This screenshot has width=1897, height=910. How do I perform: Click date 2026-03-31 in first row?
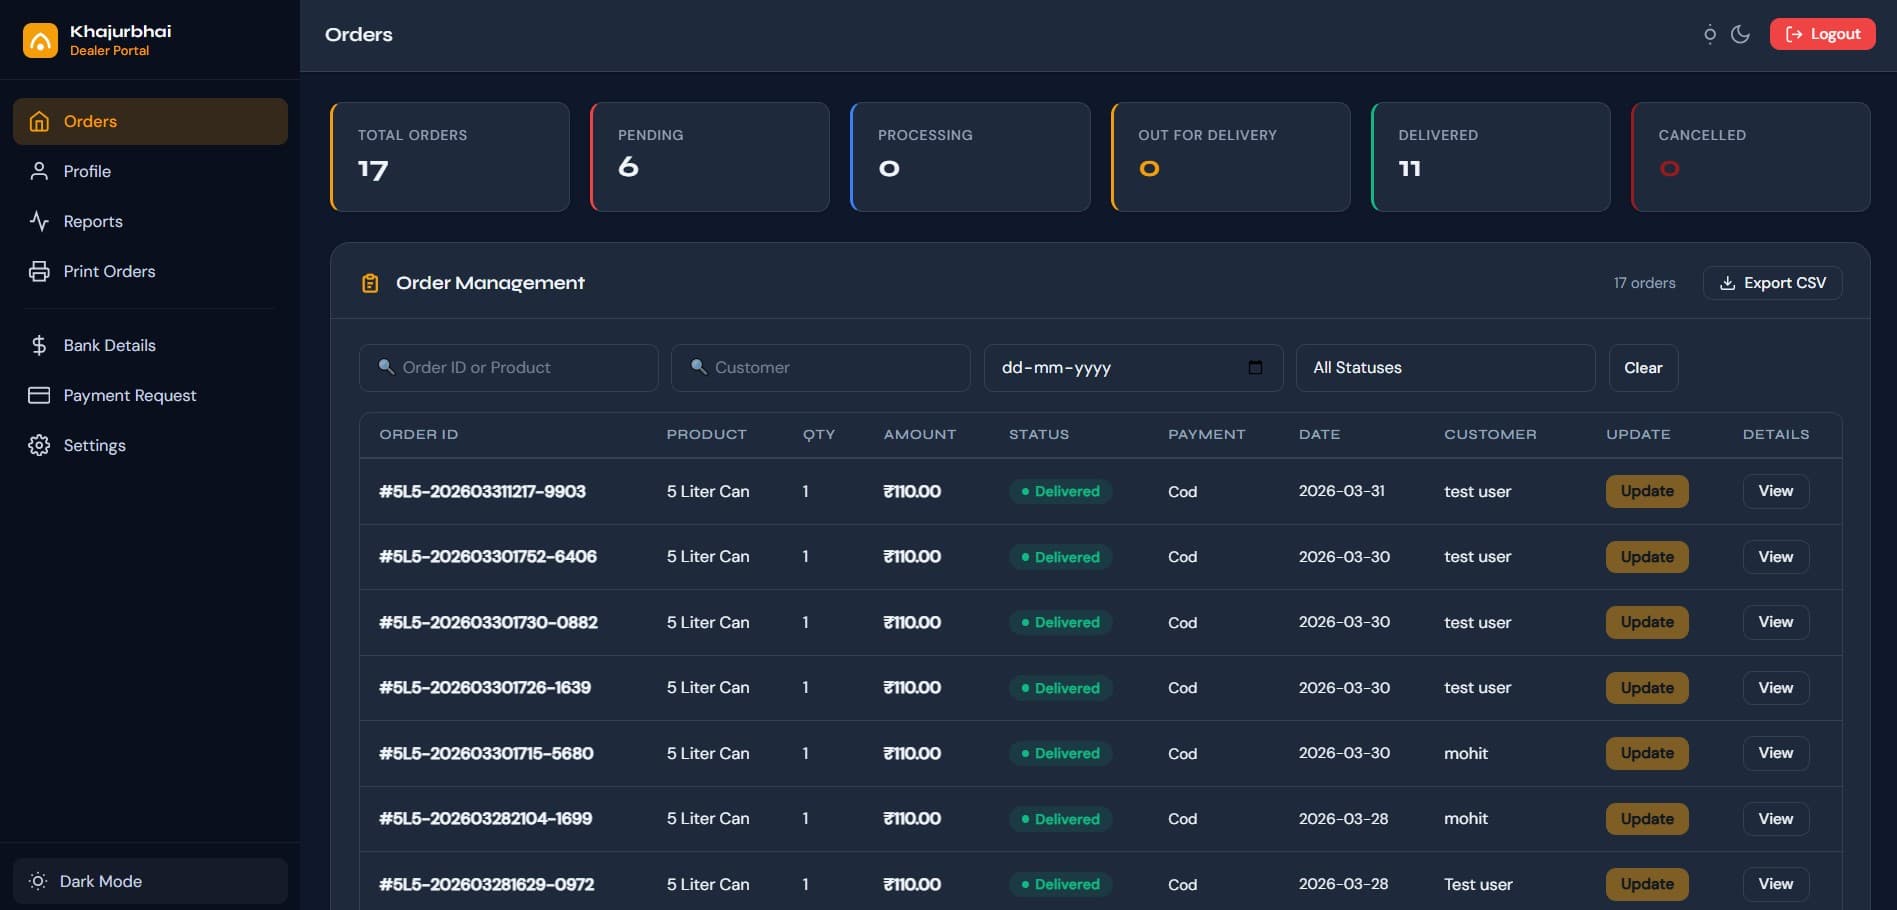tap(1341, 491)
